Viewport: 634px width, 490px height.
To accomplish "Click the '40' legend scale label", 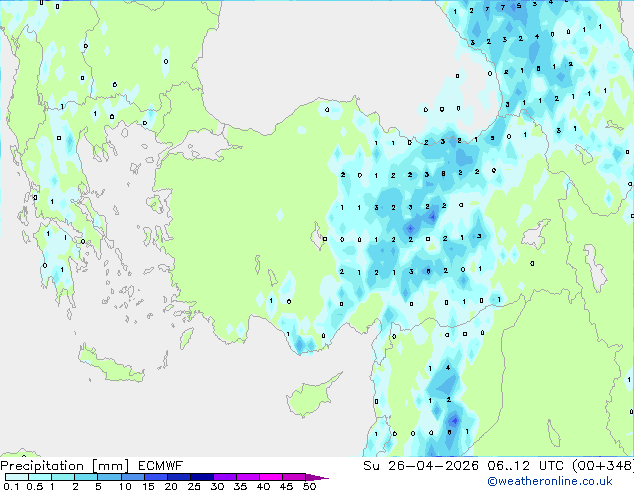I will (x=263, y=486).
